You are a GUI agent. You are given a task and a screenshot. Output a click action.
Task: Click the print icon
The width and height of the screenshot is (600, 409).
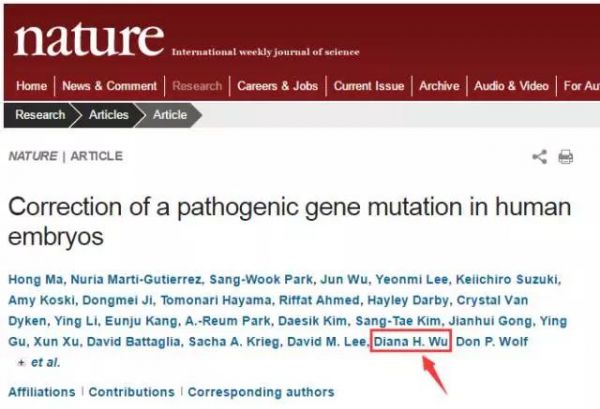click(x=566, y=157)
